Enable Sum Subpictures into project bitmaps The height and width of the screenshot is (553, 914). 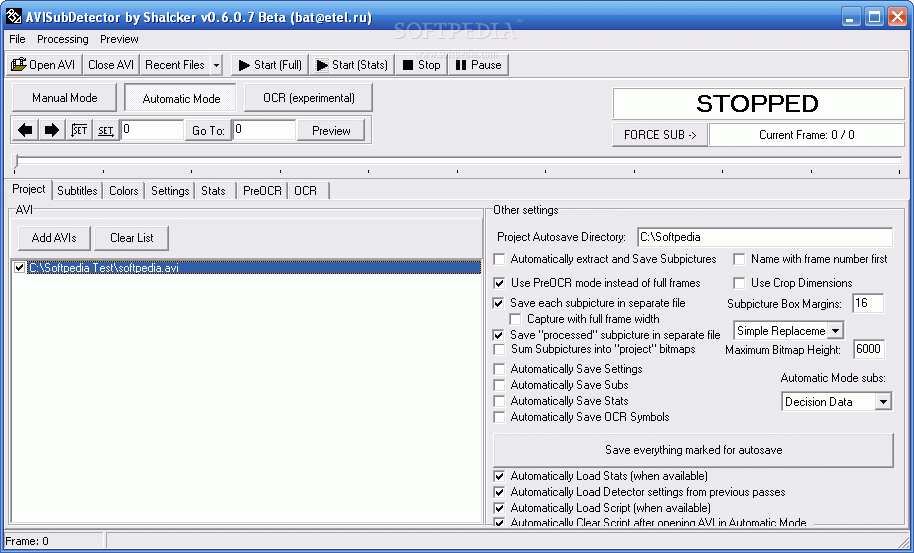click(499, 350)
